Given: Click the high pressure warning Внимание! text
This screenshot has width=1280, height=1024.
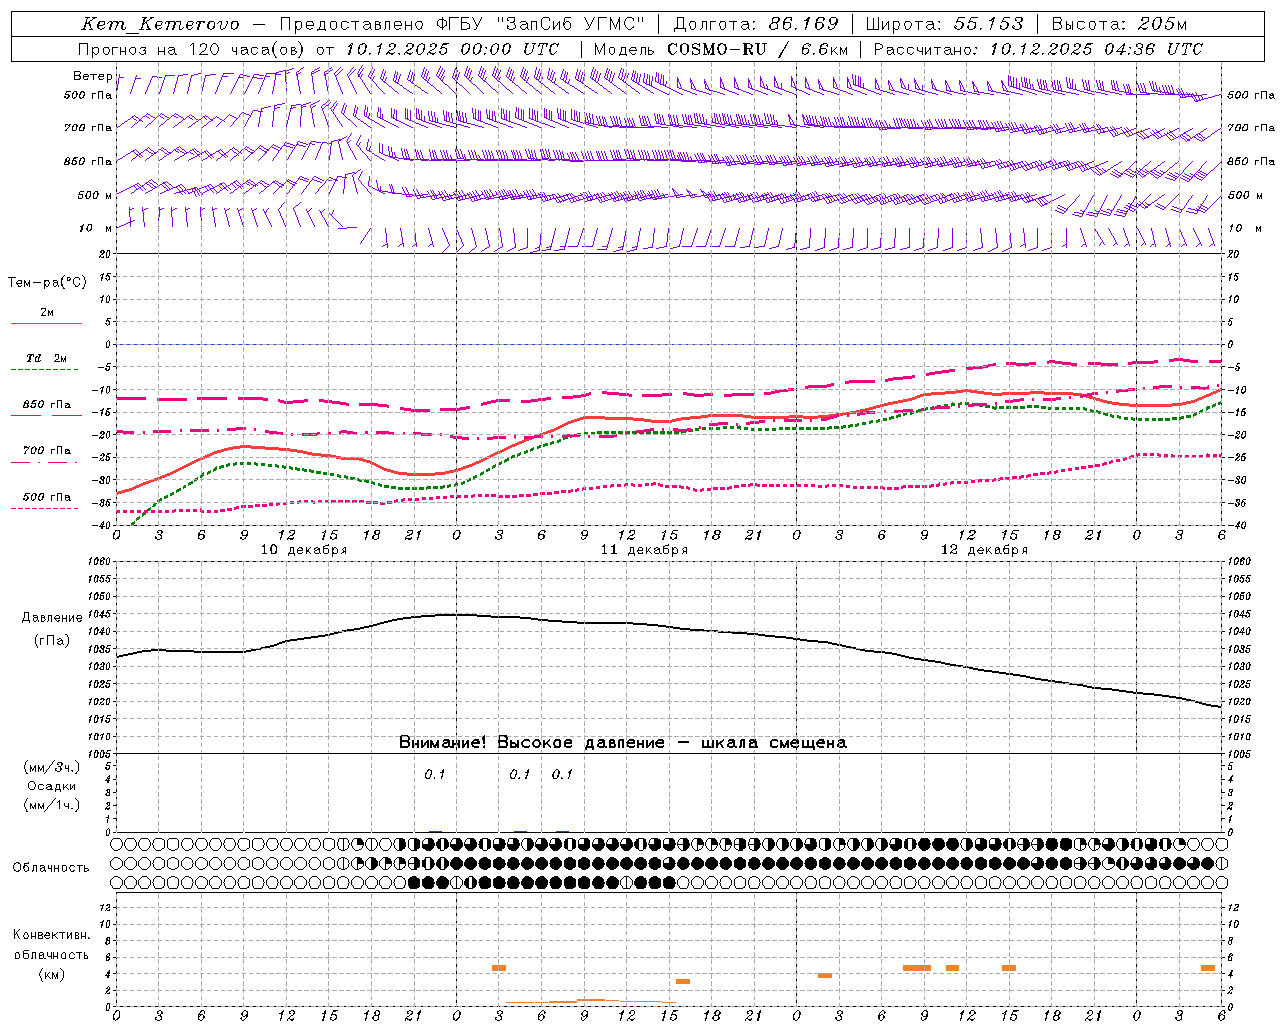Looking at the screenshot, I should click(x=623, y=743).
